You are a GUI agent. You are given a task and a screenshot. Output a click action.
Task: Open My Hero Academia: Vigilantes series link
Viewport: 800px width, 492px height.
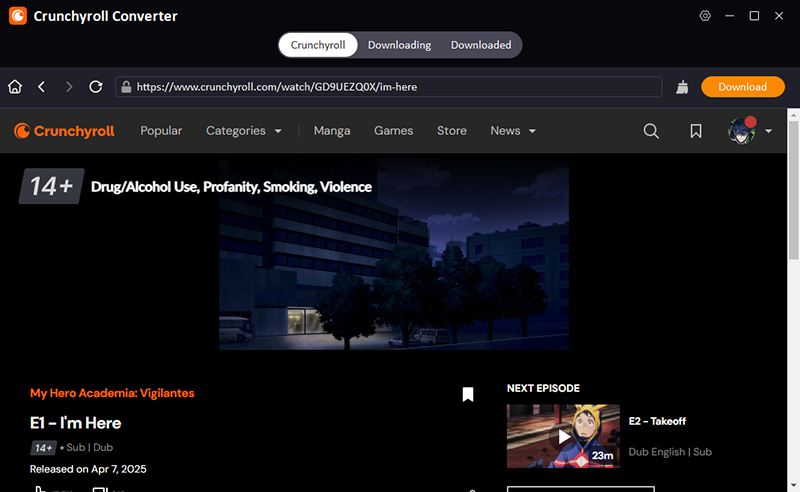tap(112, 393)
